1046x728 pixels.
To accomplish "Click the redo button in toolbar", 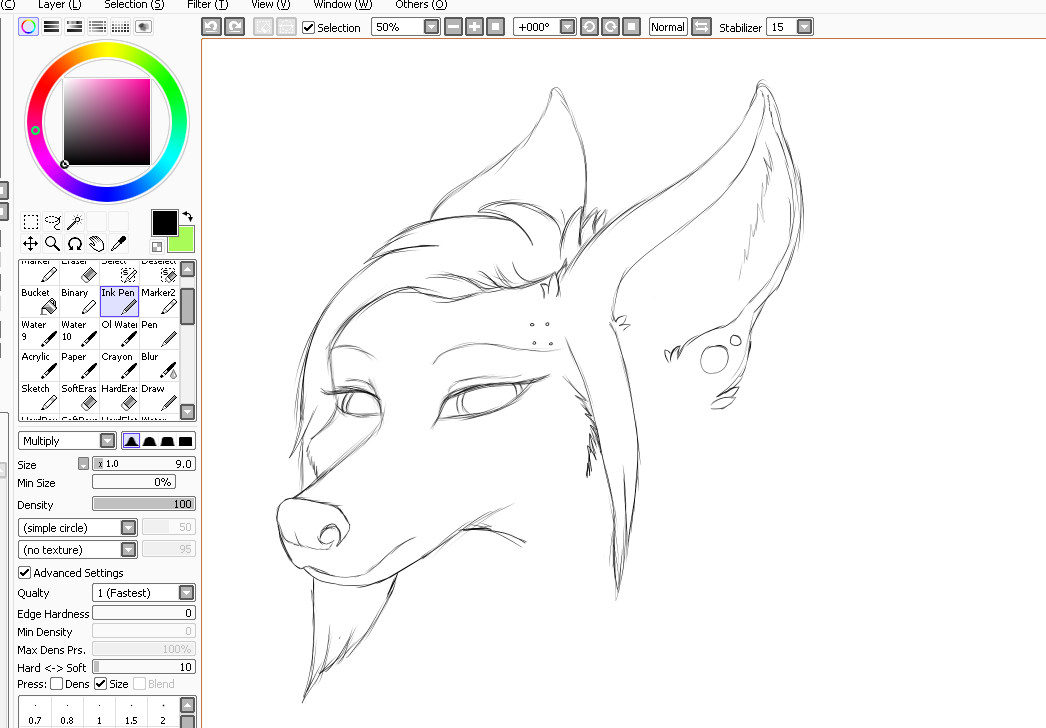I will (x=234, y=27).
